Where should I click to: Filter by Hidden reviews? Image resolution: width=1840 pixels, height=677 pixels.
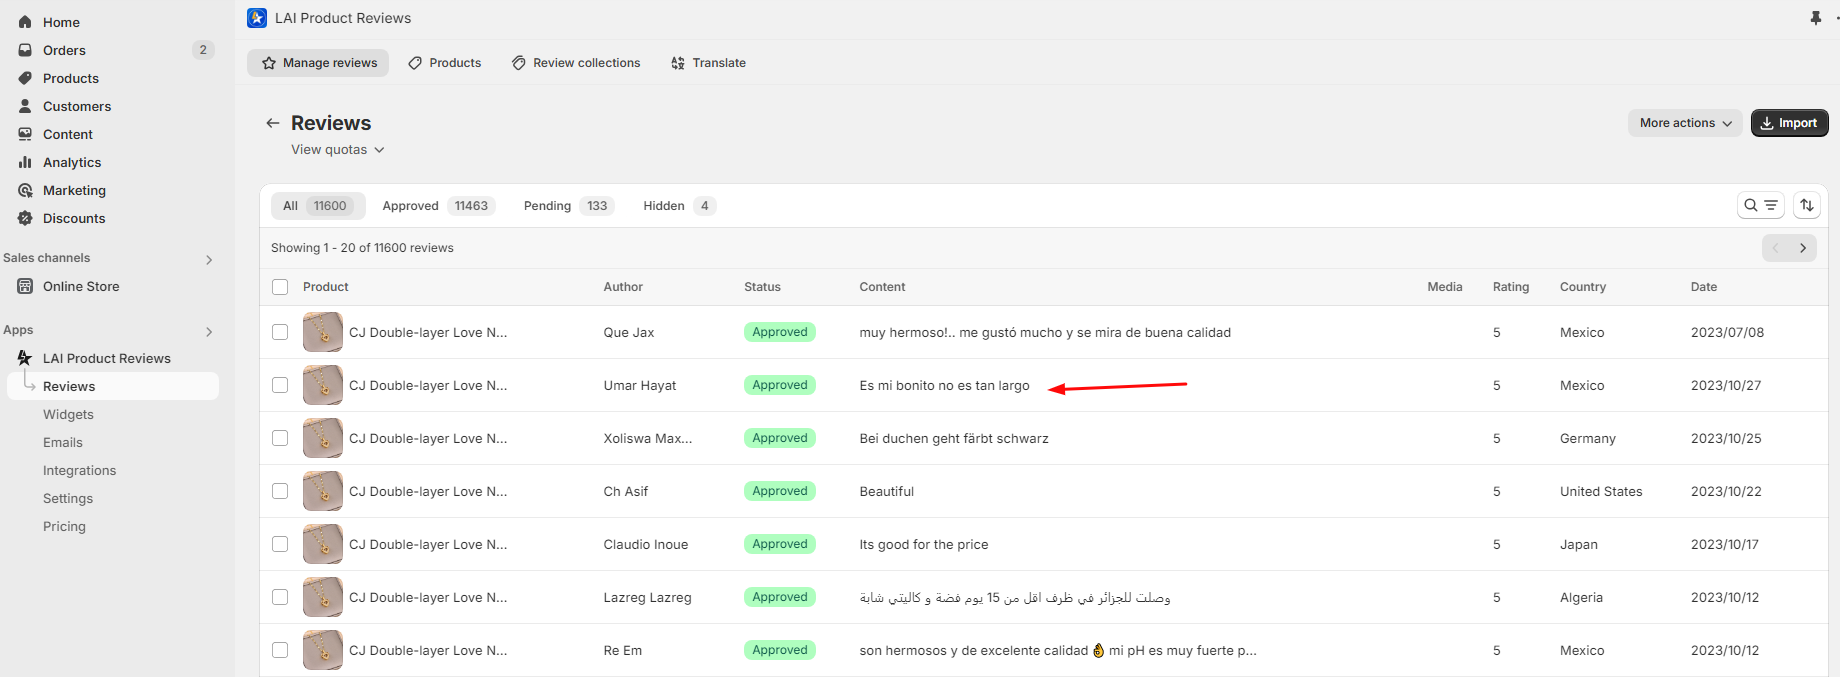pos(678,206)
